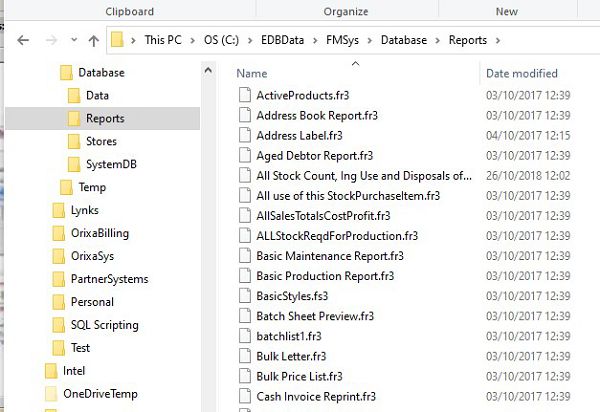600x412 pixels.
Task: Expand the chevron after OS (C:)
Action: pyautogui.click(x=250, y=40)
